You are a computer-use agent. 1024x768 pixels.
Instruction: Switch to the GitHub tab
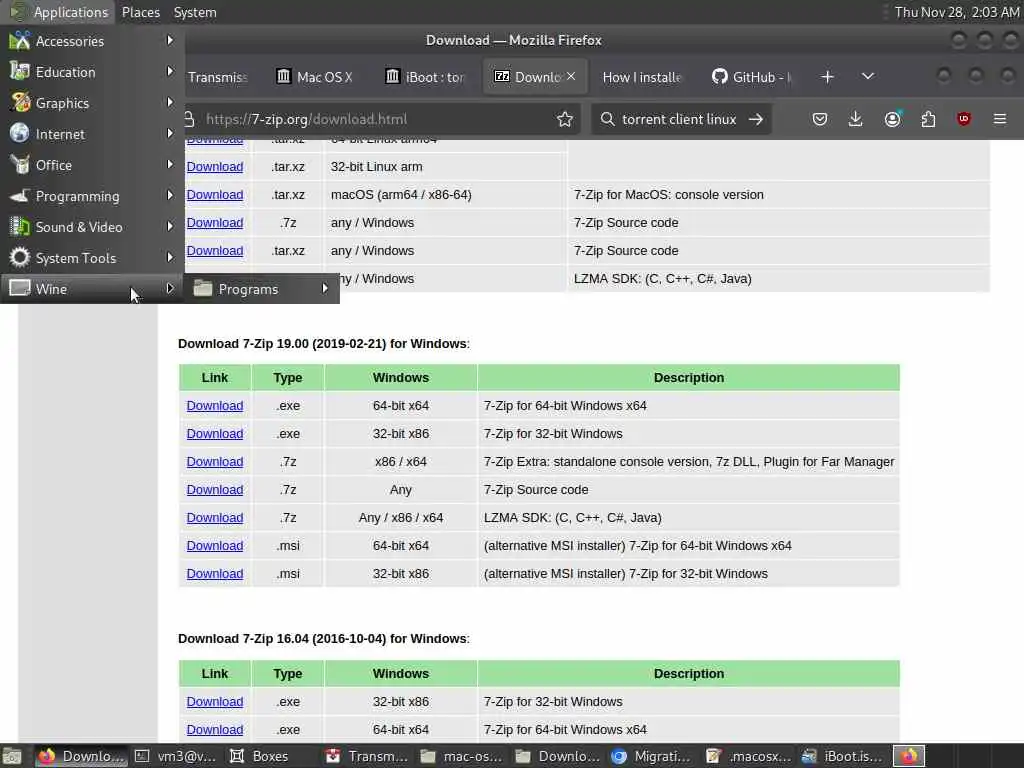[752, 77]
